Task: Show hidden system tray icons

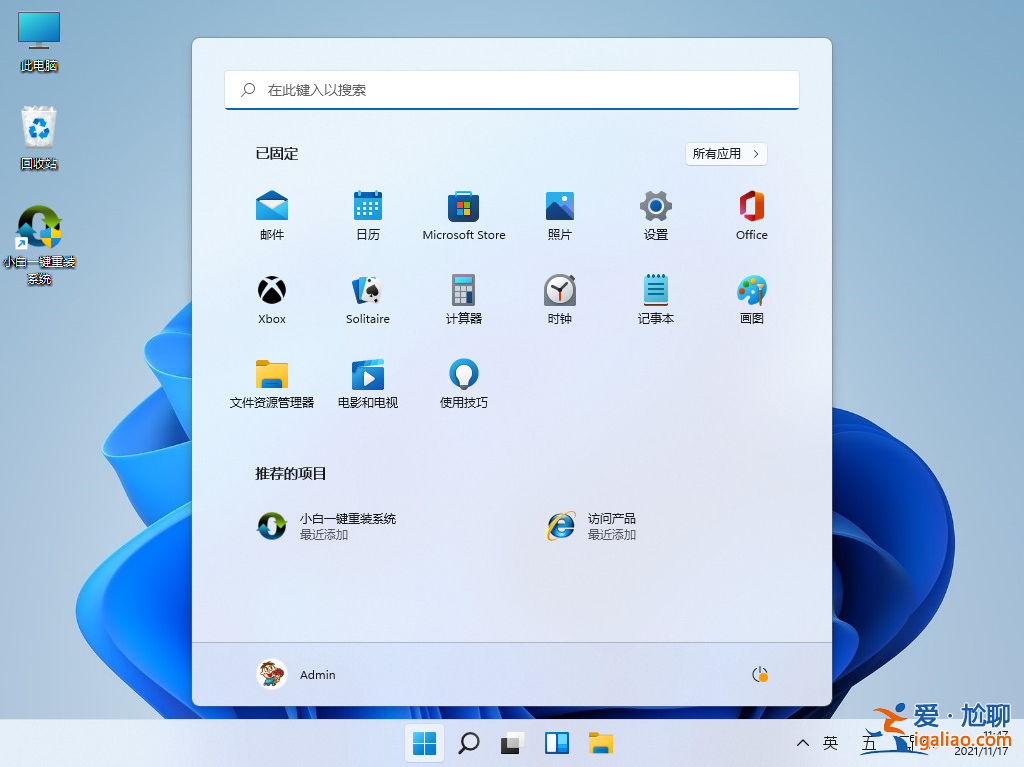Action: coord(802,743)
